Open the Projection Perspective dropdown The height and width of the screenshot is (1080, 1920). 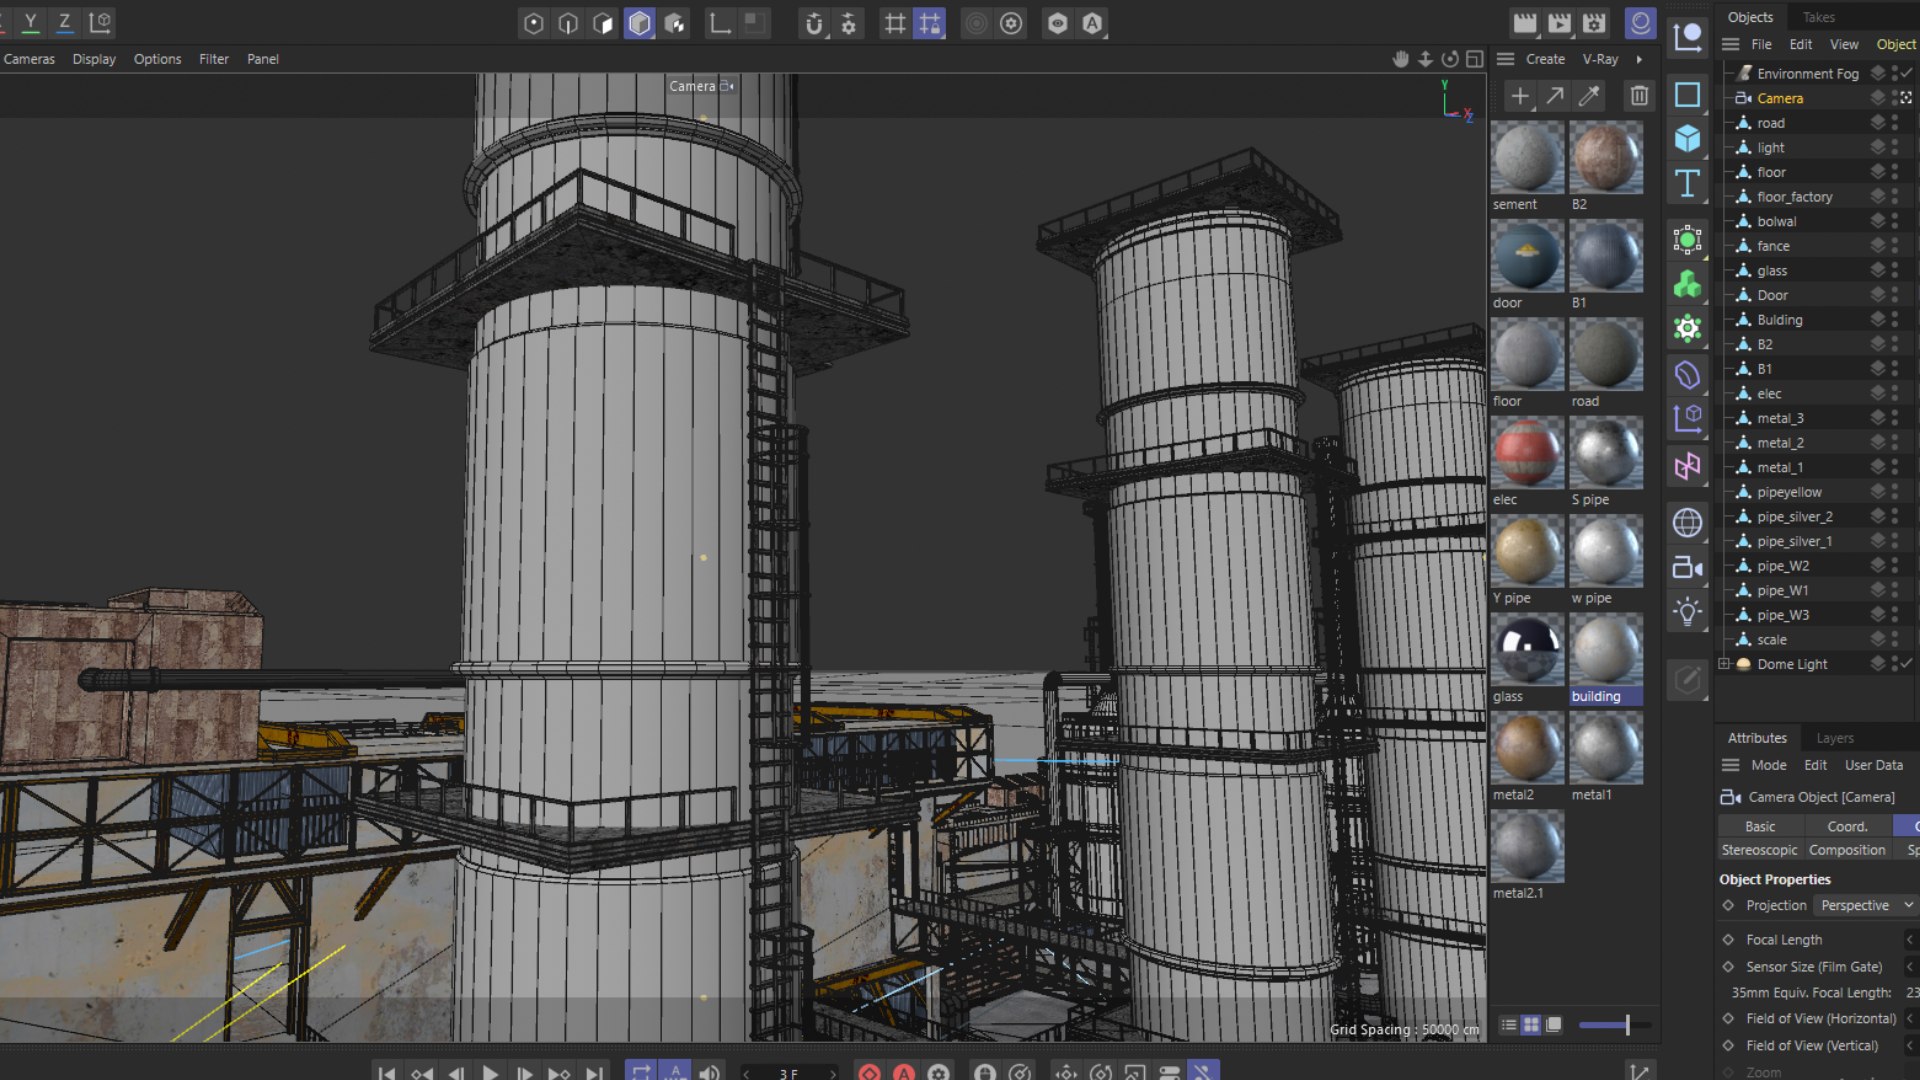pyautogui.click(x=1866, y=905)
